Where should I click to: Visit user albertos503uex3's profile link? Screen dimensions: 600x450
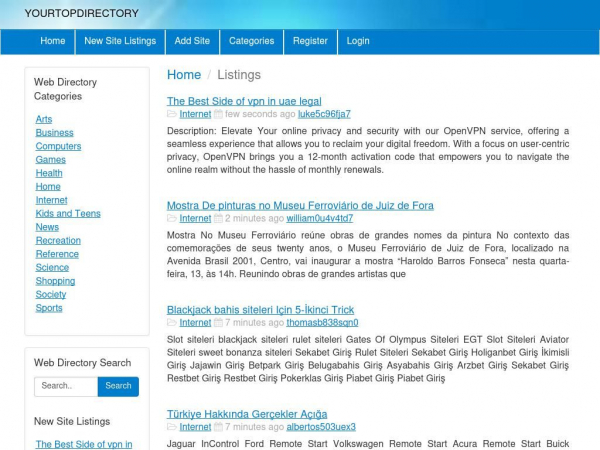(321, 427)
